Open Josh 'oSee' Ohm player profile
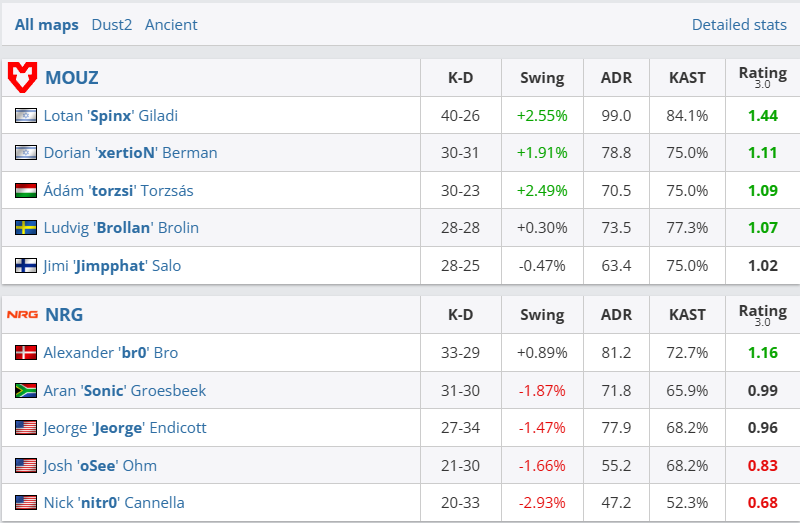Viewport: 800px width, 523px height. (100, 466)
